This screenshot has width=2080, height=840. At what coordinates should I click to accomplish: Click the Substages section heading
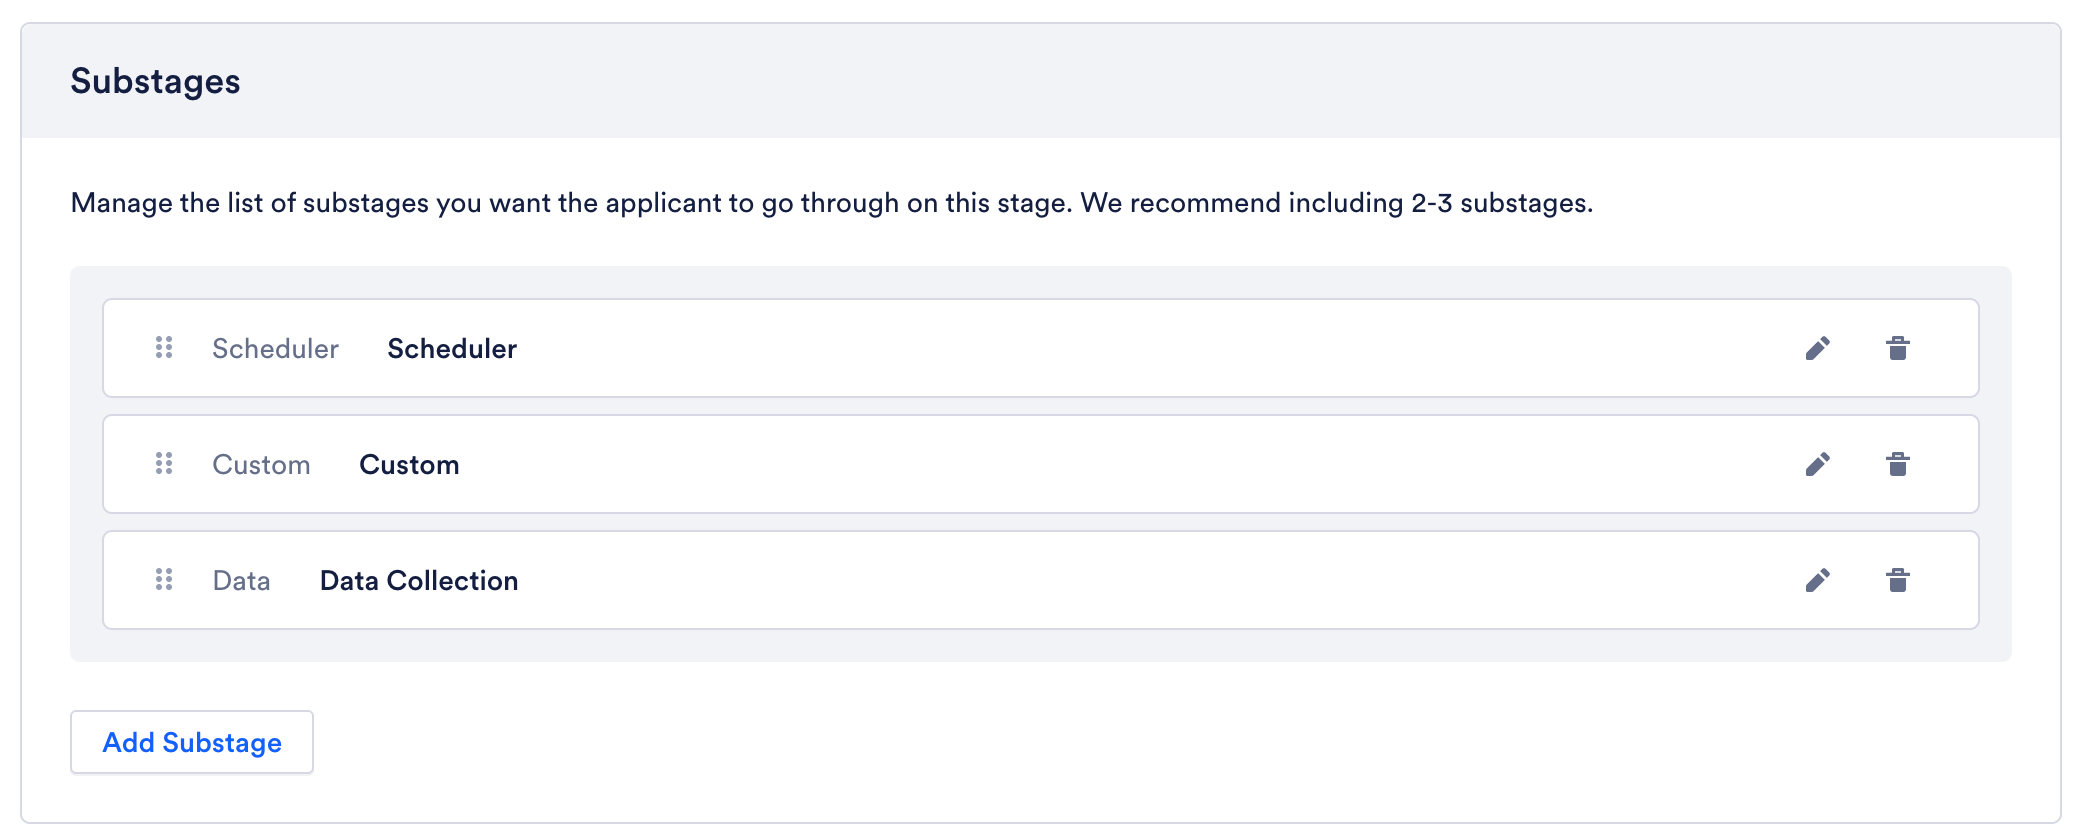(155, 81)
